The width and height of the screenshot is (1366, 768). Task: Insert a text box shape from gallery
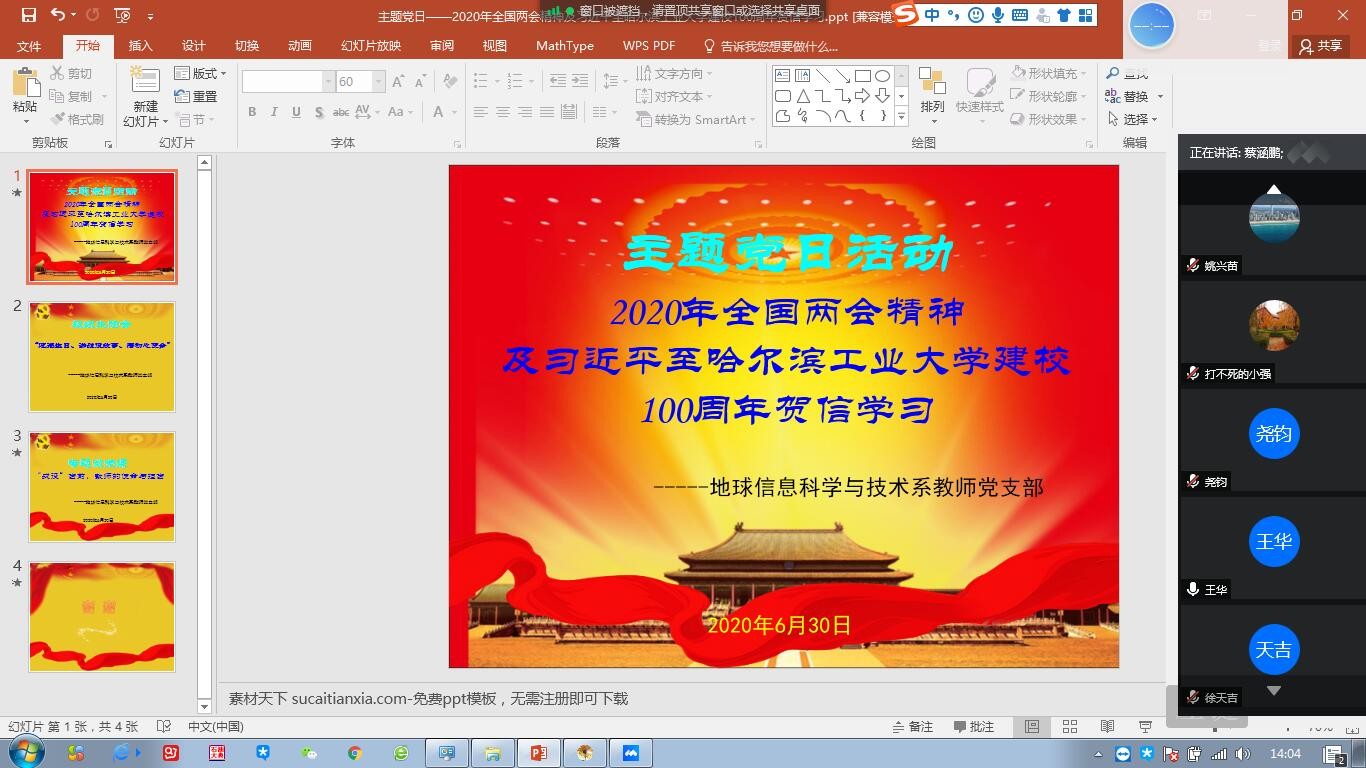[x=783, y=76]
